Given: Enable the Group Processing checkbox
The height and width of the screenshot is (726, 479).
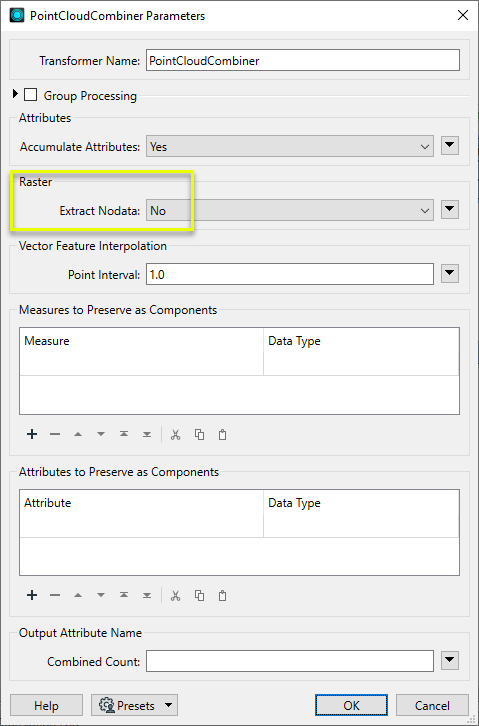Looking at the screenshot, I should coord(31,95).
